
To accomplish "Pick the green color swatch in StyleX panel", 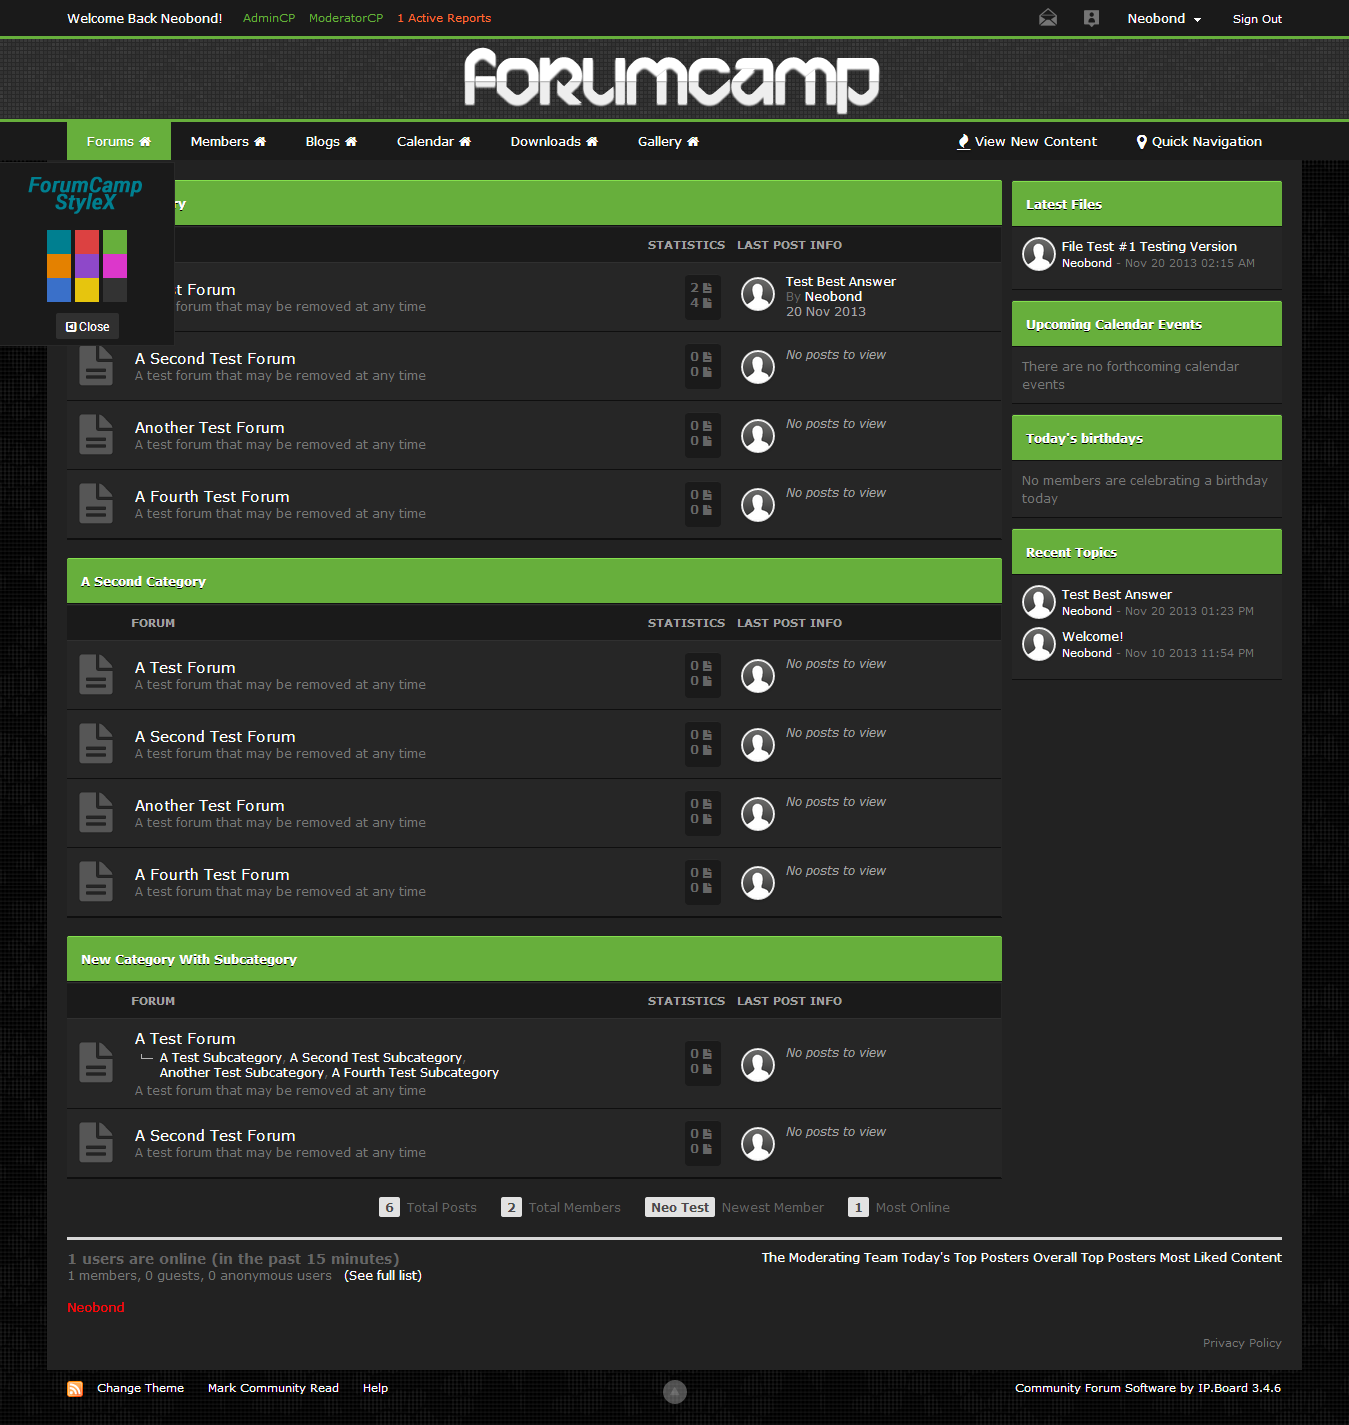I will 115,242.
